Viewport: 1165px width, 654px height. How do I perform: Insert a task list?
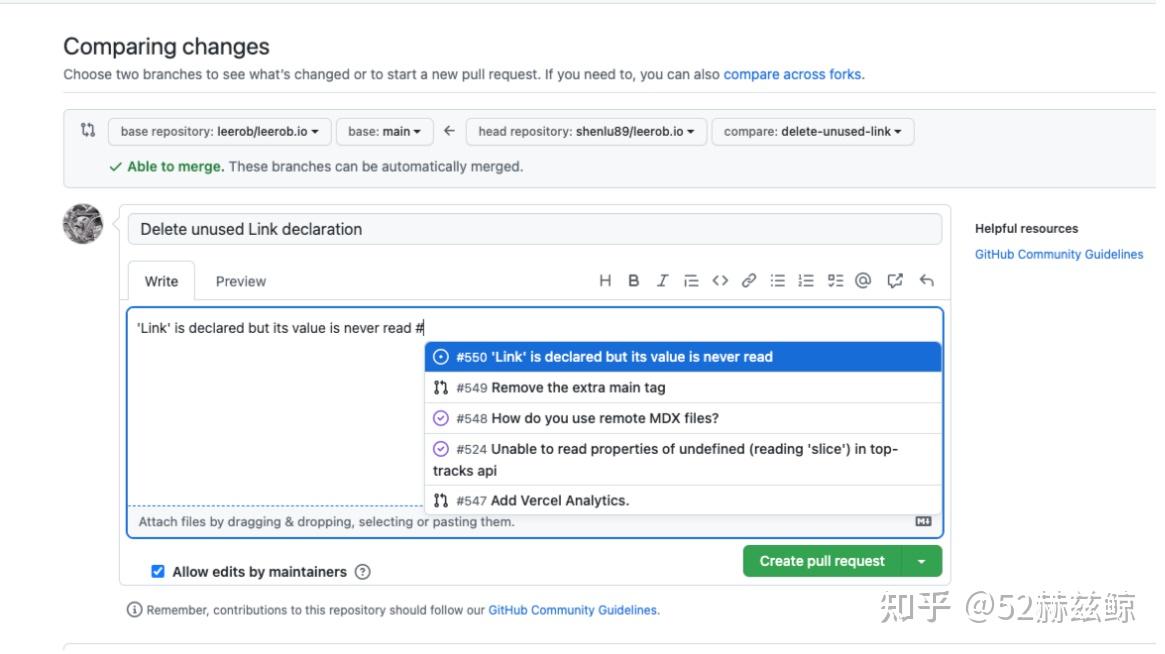[x=835, y=281]
